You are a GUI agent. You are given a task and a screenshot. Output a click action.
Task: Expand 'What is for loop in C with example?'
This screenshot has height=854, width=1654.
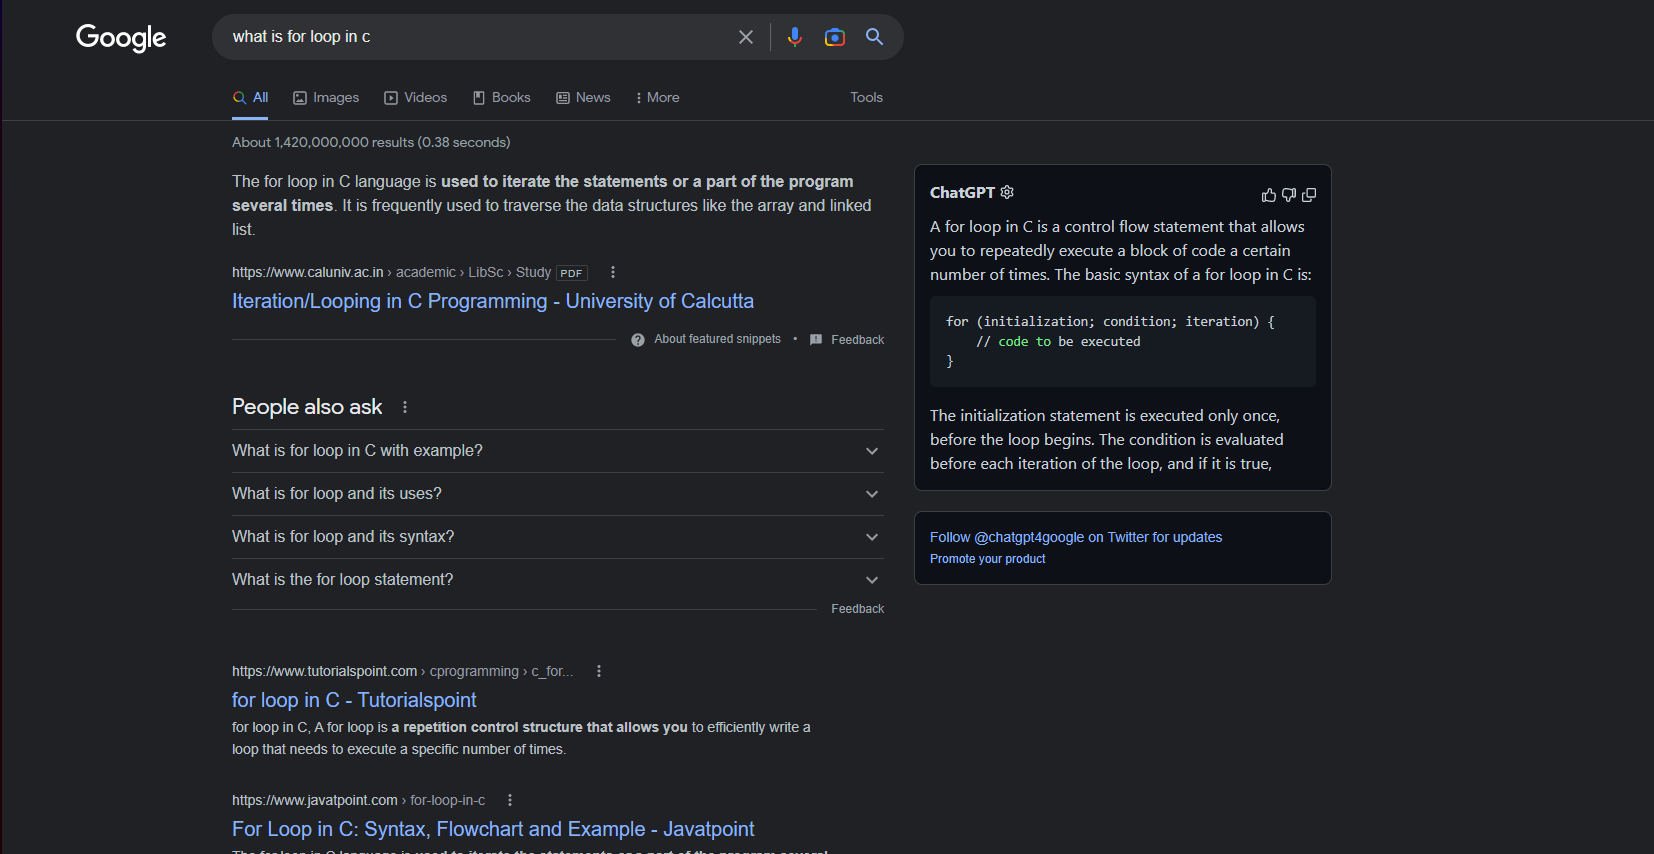[558, 451]
